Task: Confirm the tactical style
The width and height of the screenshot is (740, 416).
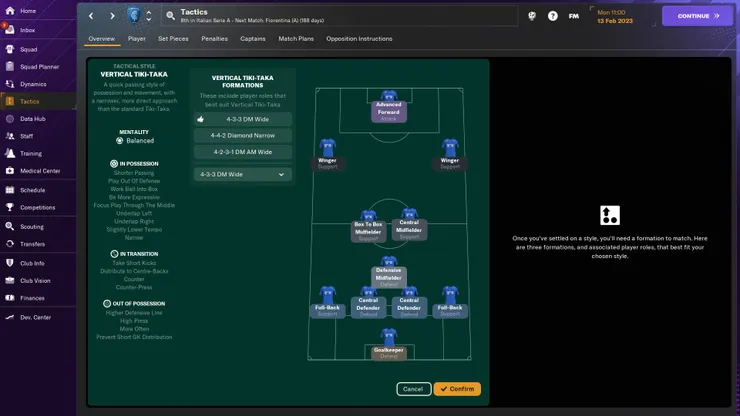Action: [457, 389]
